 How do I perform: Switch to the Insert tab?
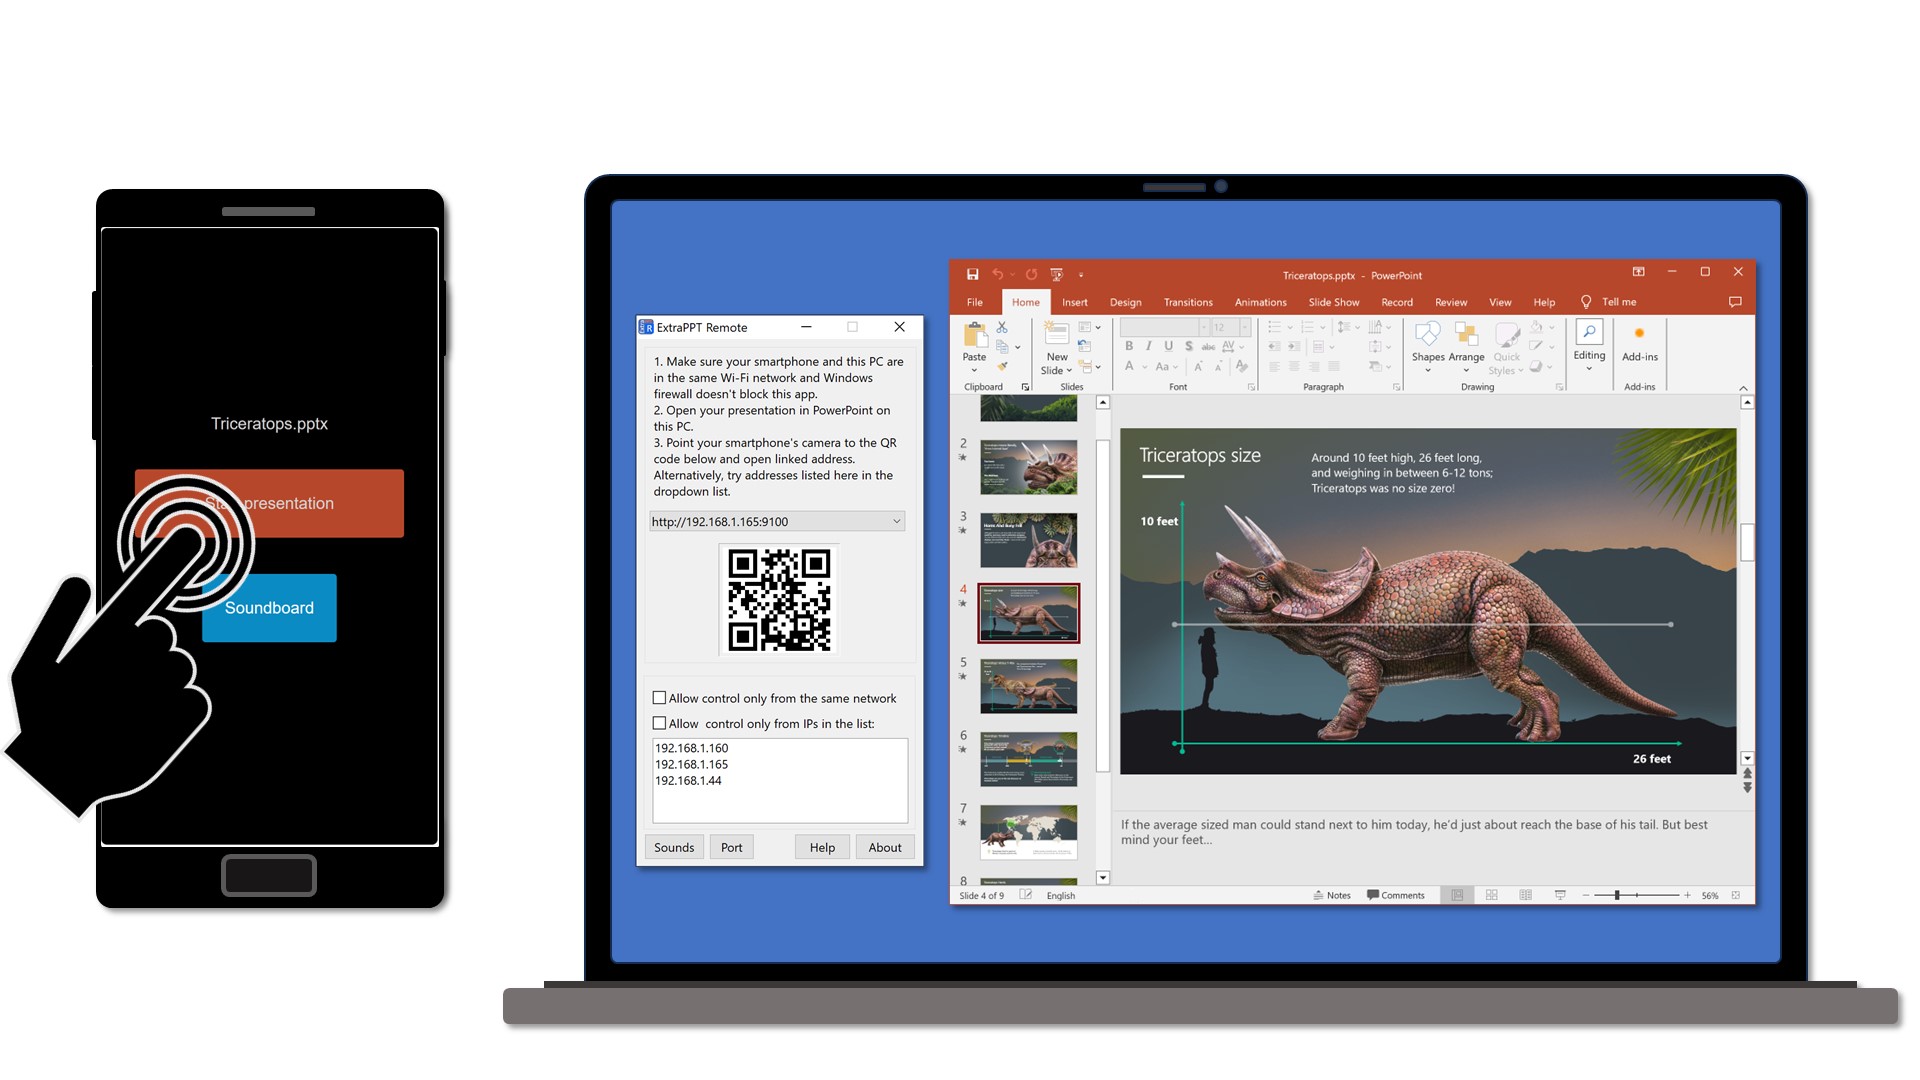(1075, 302)
